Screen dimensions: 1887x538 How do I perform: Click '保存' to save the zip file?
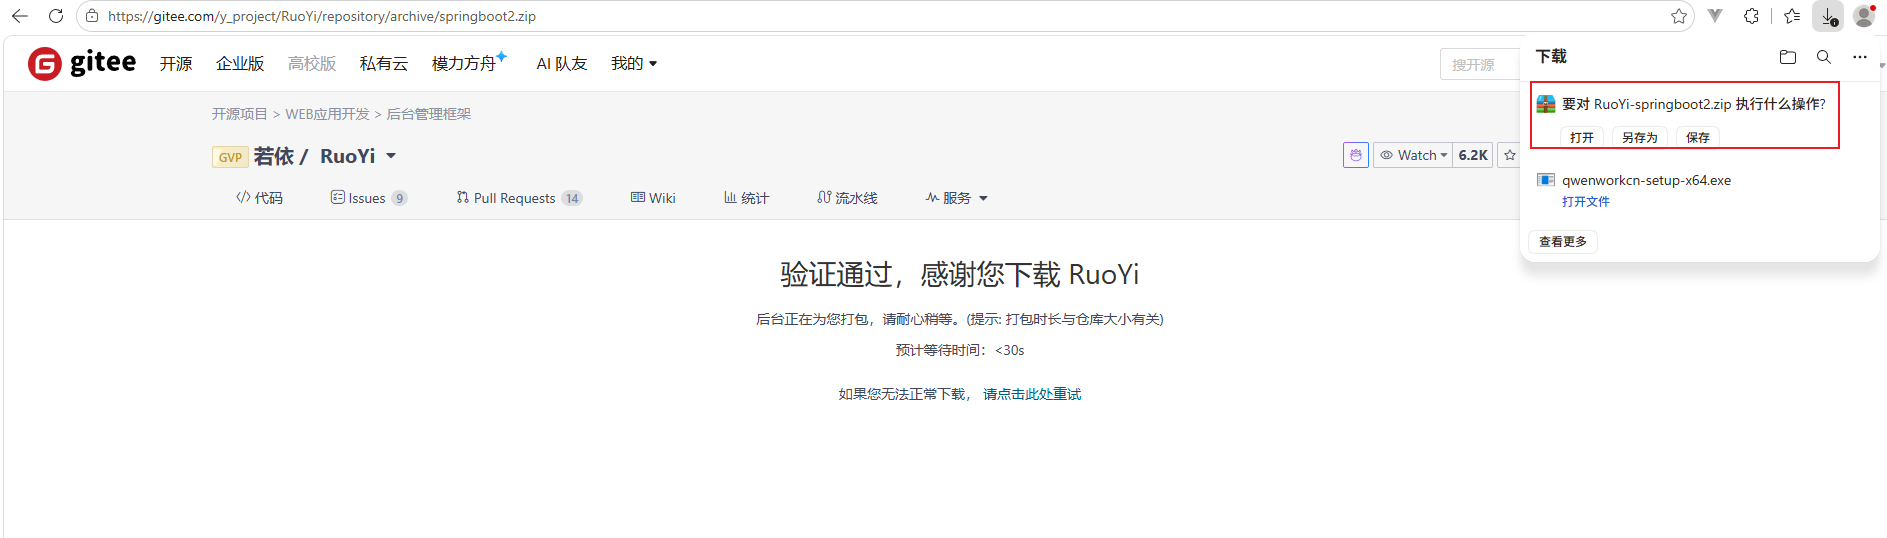(x=1698, y=137)
